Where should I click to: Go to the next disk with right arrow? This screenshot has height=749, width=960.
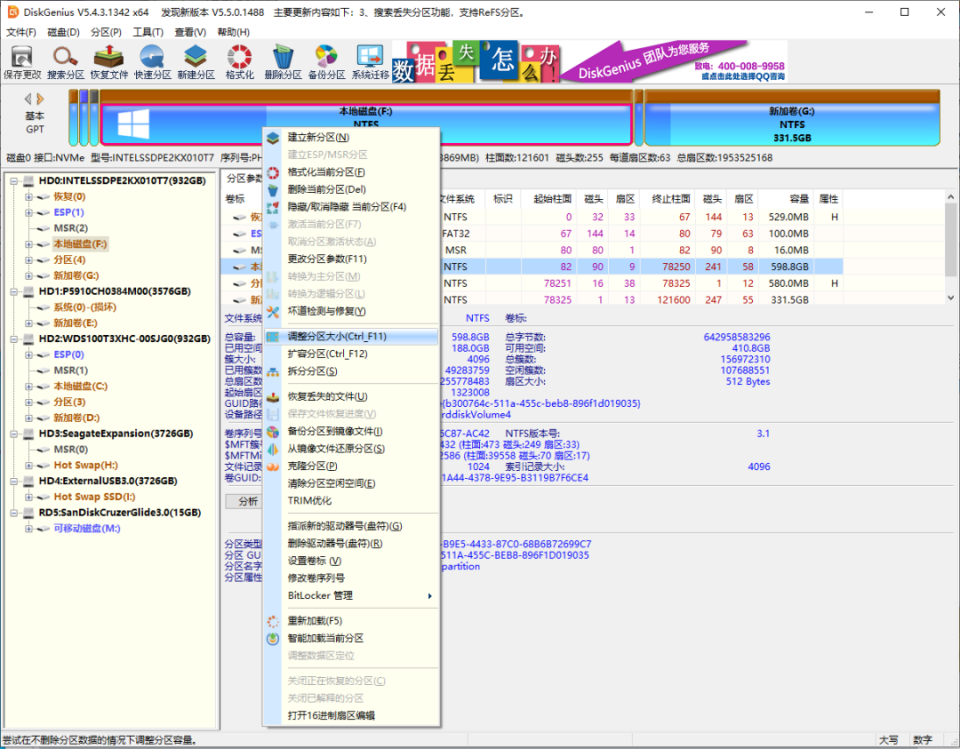pyautogui.click(x=41, y=98)
